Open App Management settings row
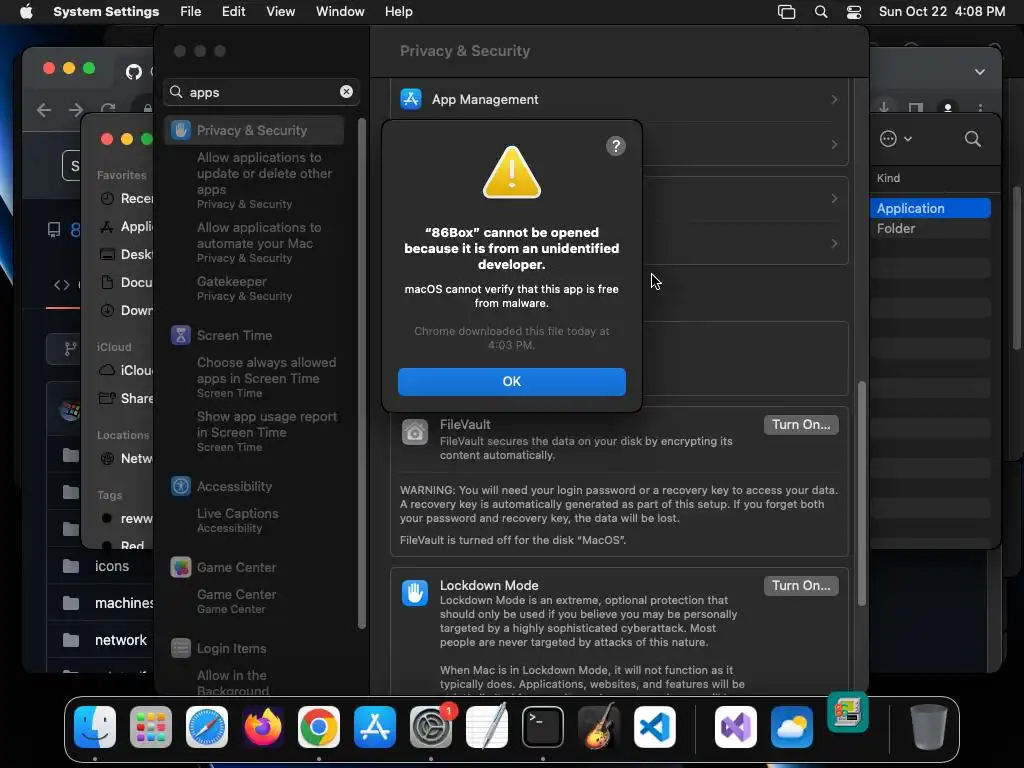The width and height of the screenshot is (1024, 768). [x=619, y=99]
